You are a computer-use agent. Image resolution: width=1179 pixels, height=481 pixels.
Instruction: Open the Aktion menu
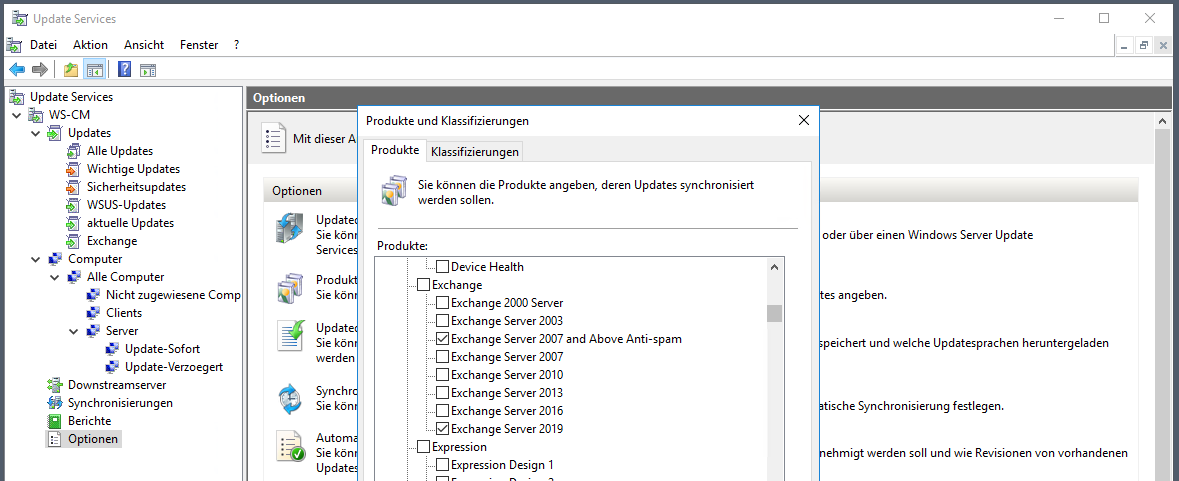coord(90,45)
